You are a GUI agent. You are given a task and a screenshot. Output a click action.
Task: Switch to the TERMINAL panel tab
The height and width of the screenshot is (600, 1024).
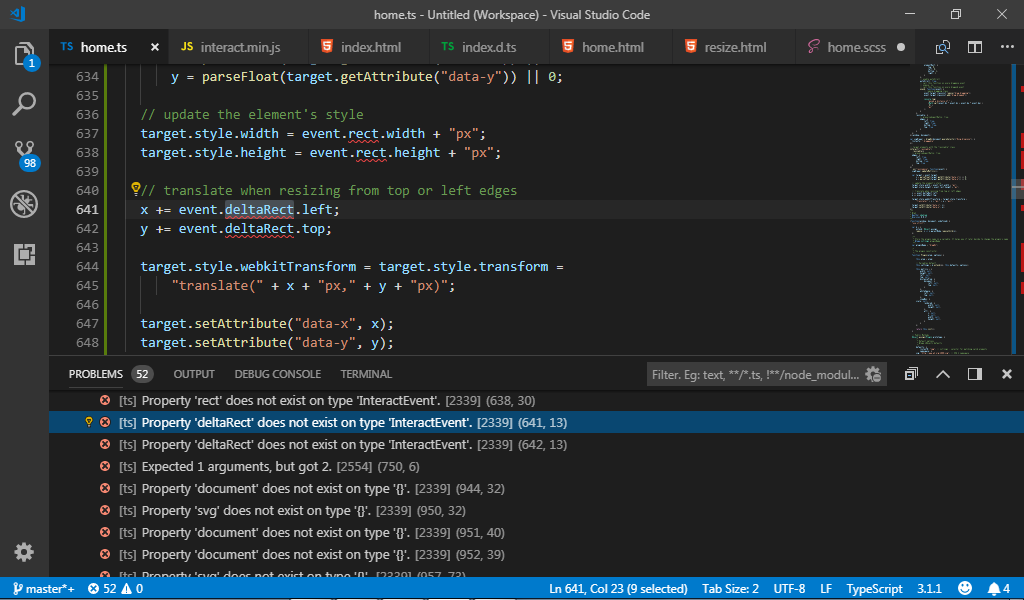pyautogui.click(x=365, y=374)
